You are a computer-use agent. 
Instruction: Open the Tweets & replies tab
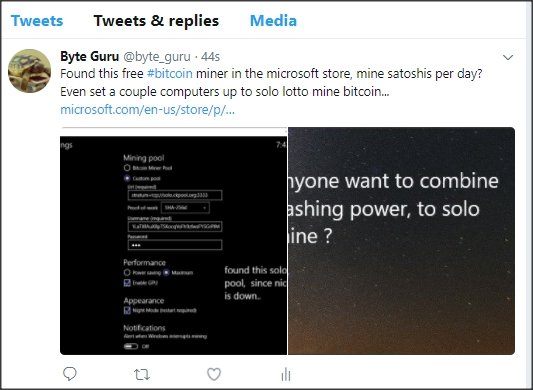pyautogui.click(x=156, y=21)
